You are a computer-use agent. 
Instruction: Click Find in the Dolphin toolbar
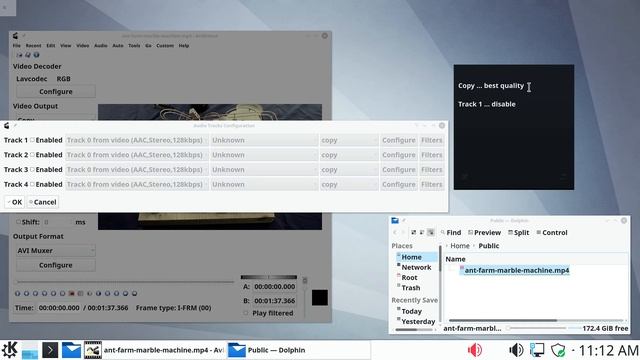pyautogui.click(x=451, y=232)
